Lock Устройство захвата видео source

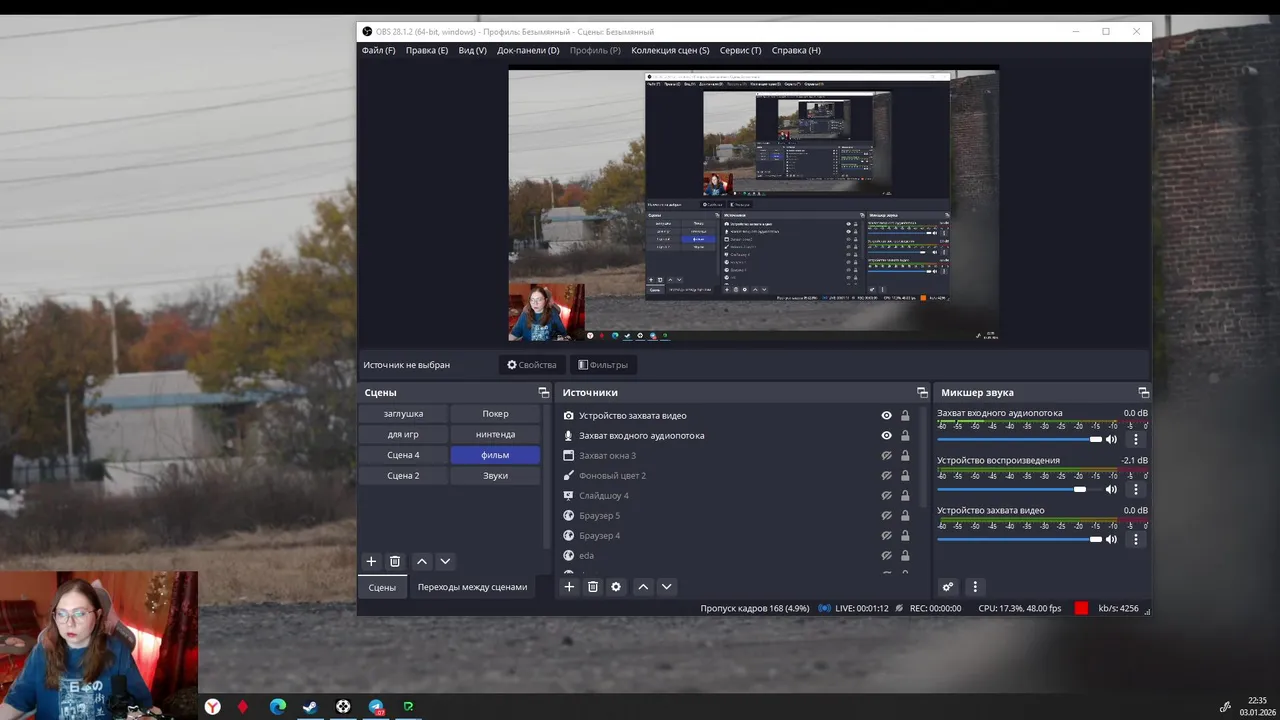905,416
